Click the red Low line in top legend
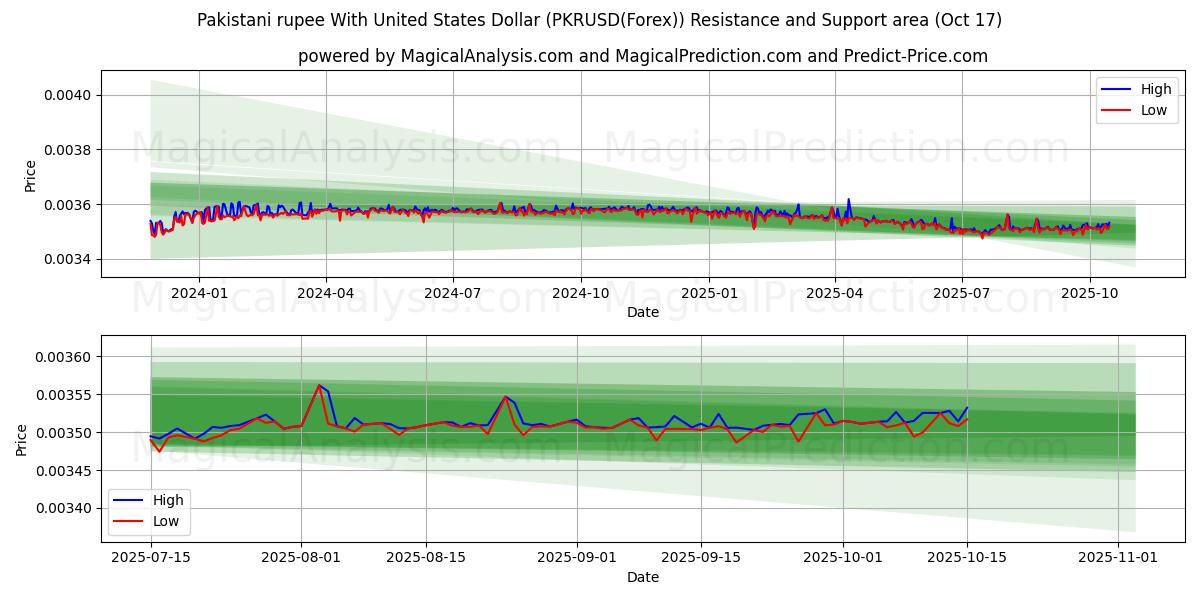This screenshot has width=1200, height=600. [1116, 110]
